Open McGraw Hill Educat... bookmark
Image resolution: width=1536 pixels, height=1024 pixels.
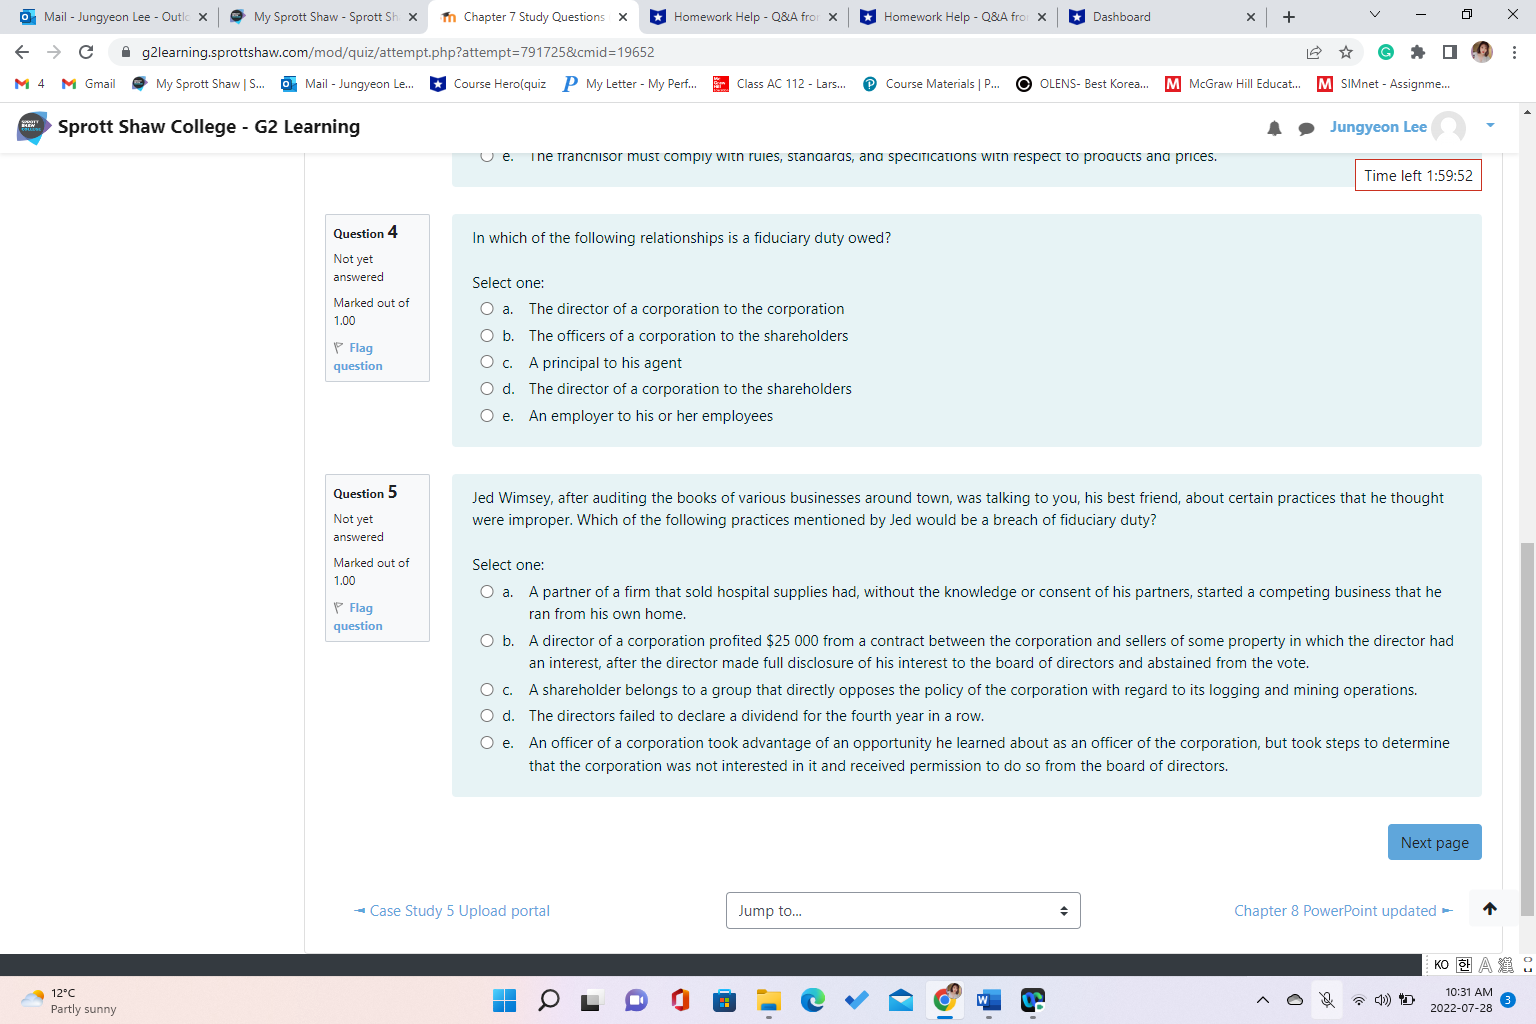pos(1233,84)
